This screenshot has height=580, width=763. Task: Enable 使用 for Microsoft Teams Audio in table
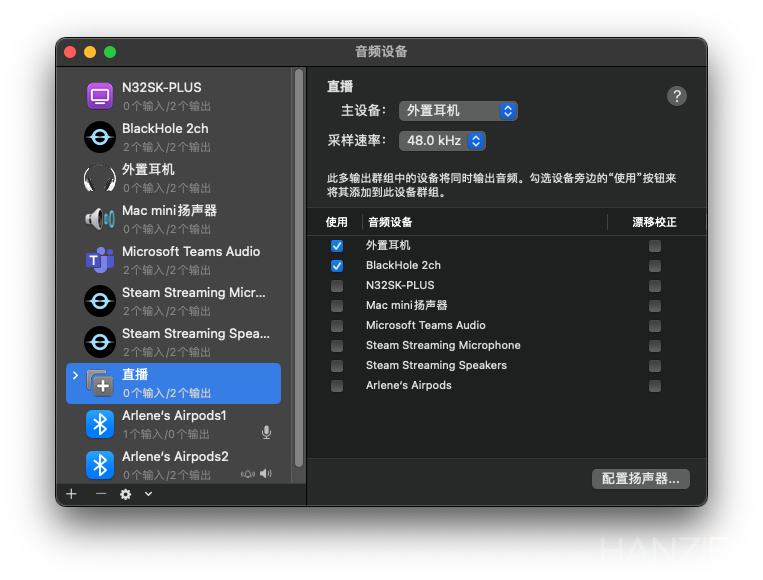pos(337,326)
